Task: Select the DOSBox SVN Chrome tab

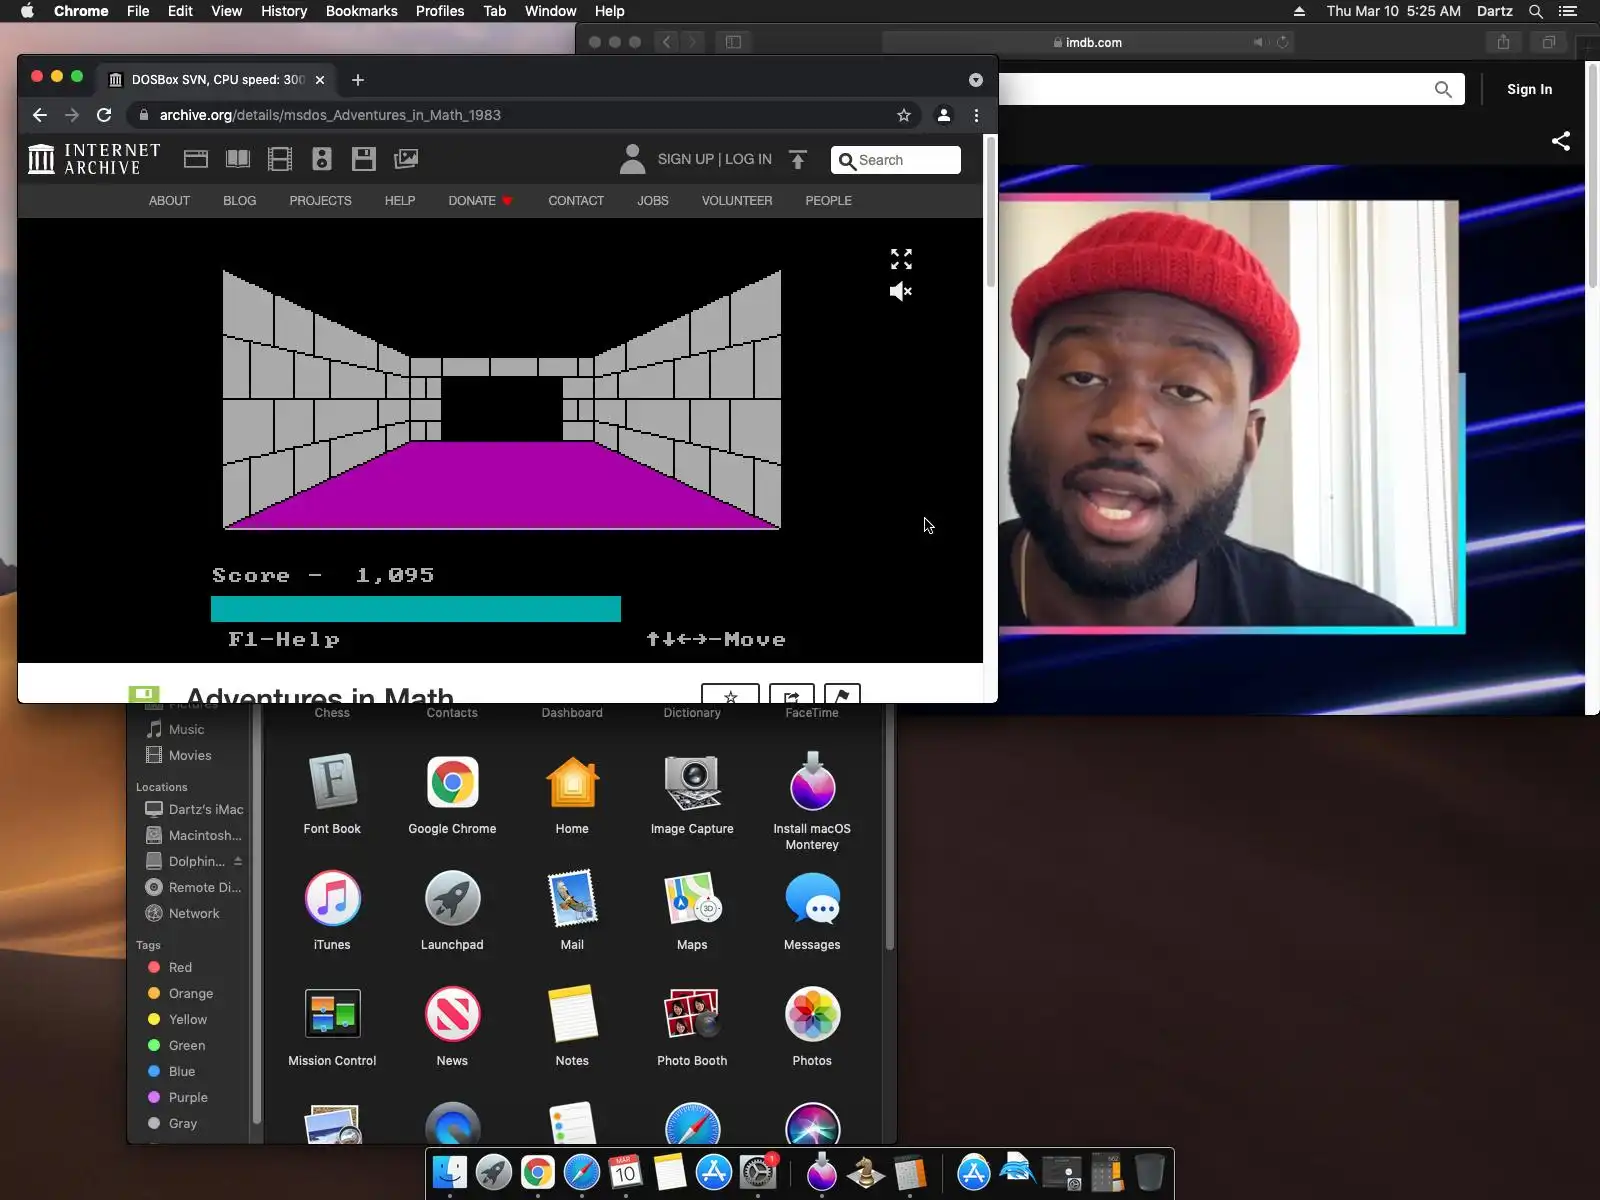Action: coord(217,80)
